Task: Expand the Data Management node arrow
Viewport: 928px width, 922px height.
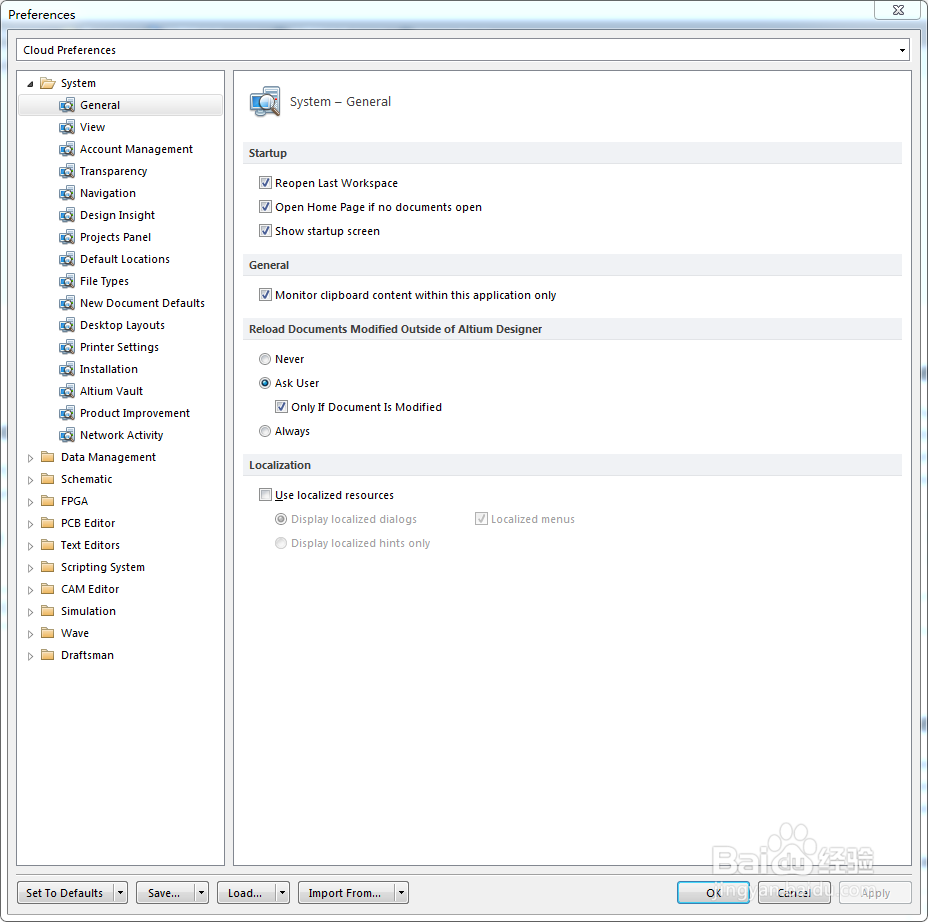Action: coord(30,457)
